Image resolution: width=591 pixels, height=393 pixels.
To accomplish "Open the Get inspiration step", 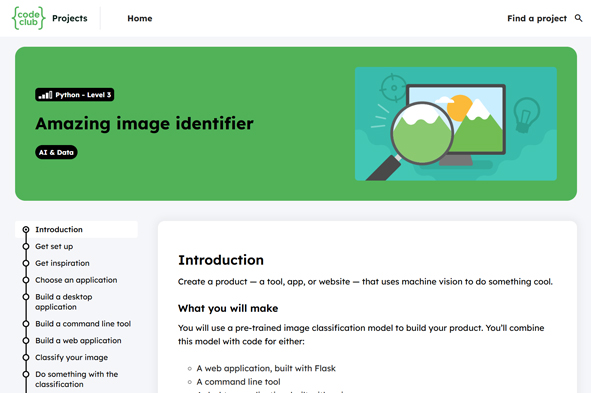I will tap(62, 263).
